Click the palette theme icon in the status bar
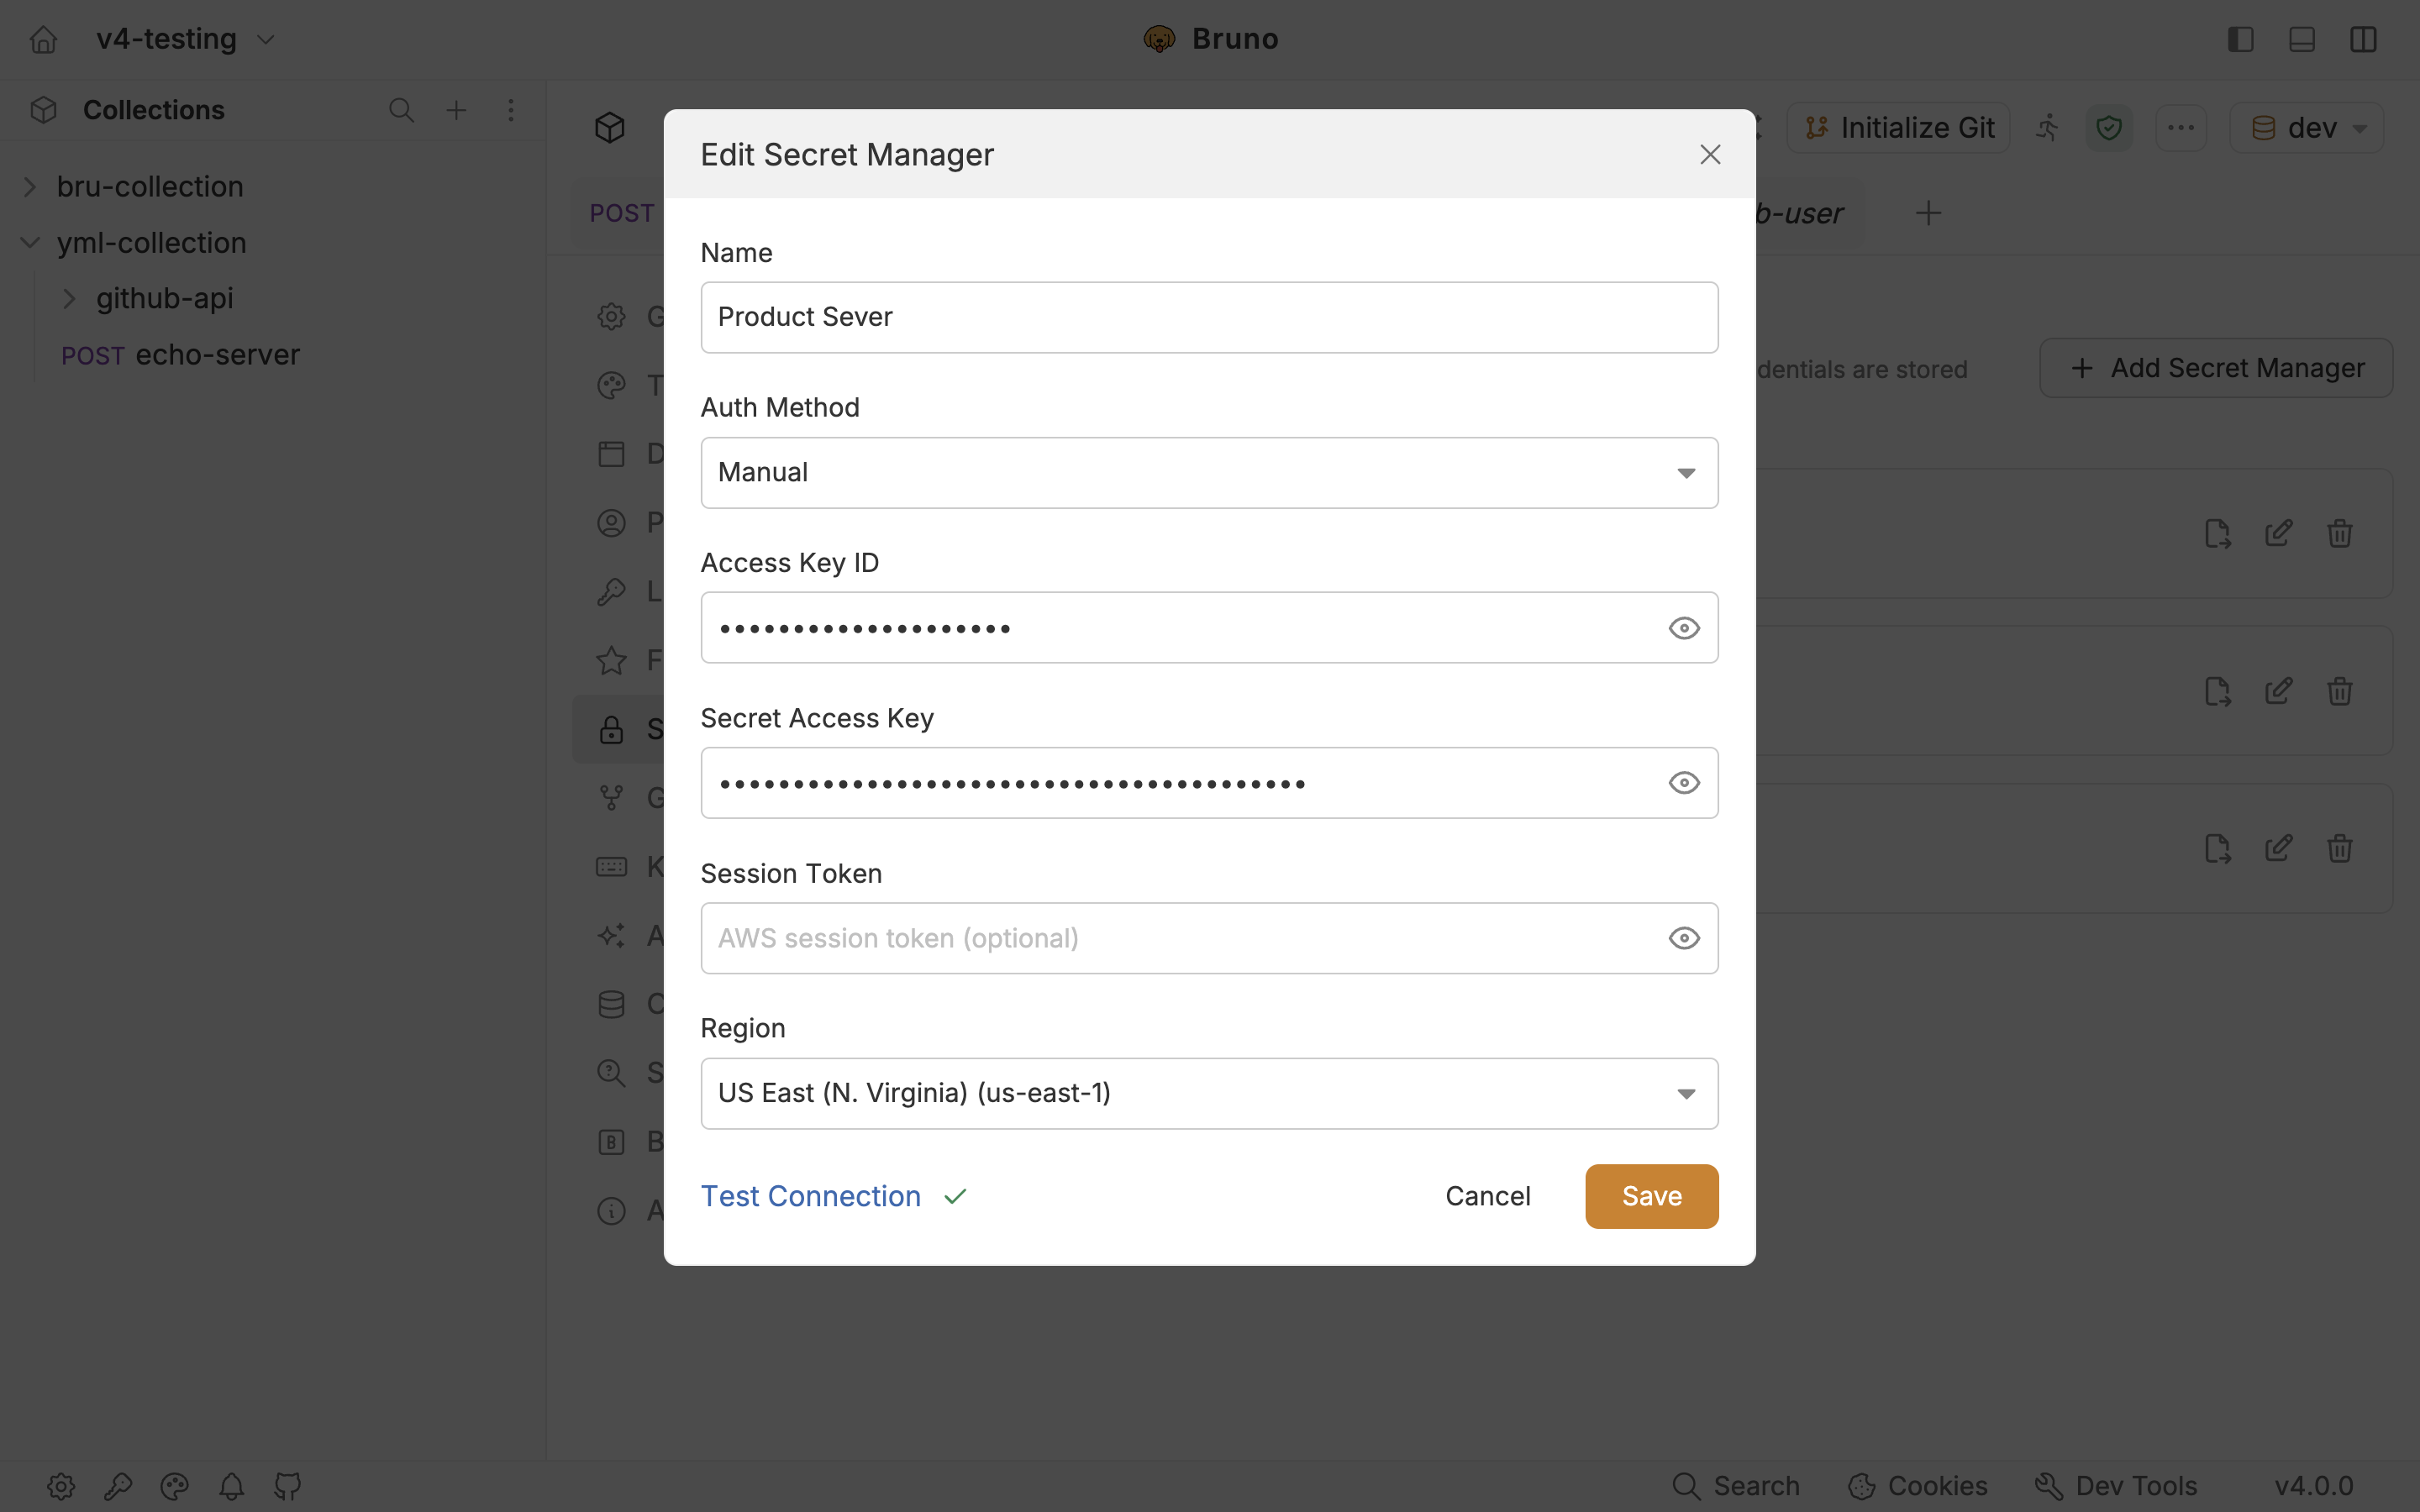Screen dimensions: 2420x1512 click(175, 1486)
